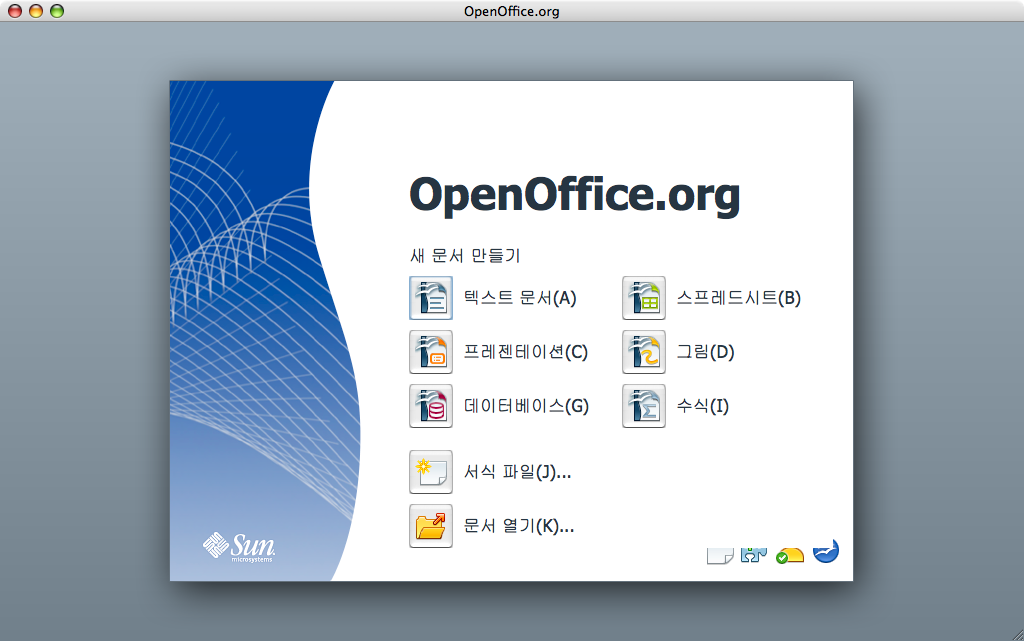Close the OpenOffice.org window with red button
The image size is (1024, 641).
click(15, 11)
